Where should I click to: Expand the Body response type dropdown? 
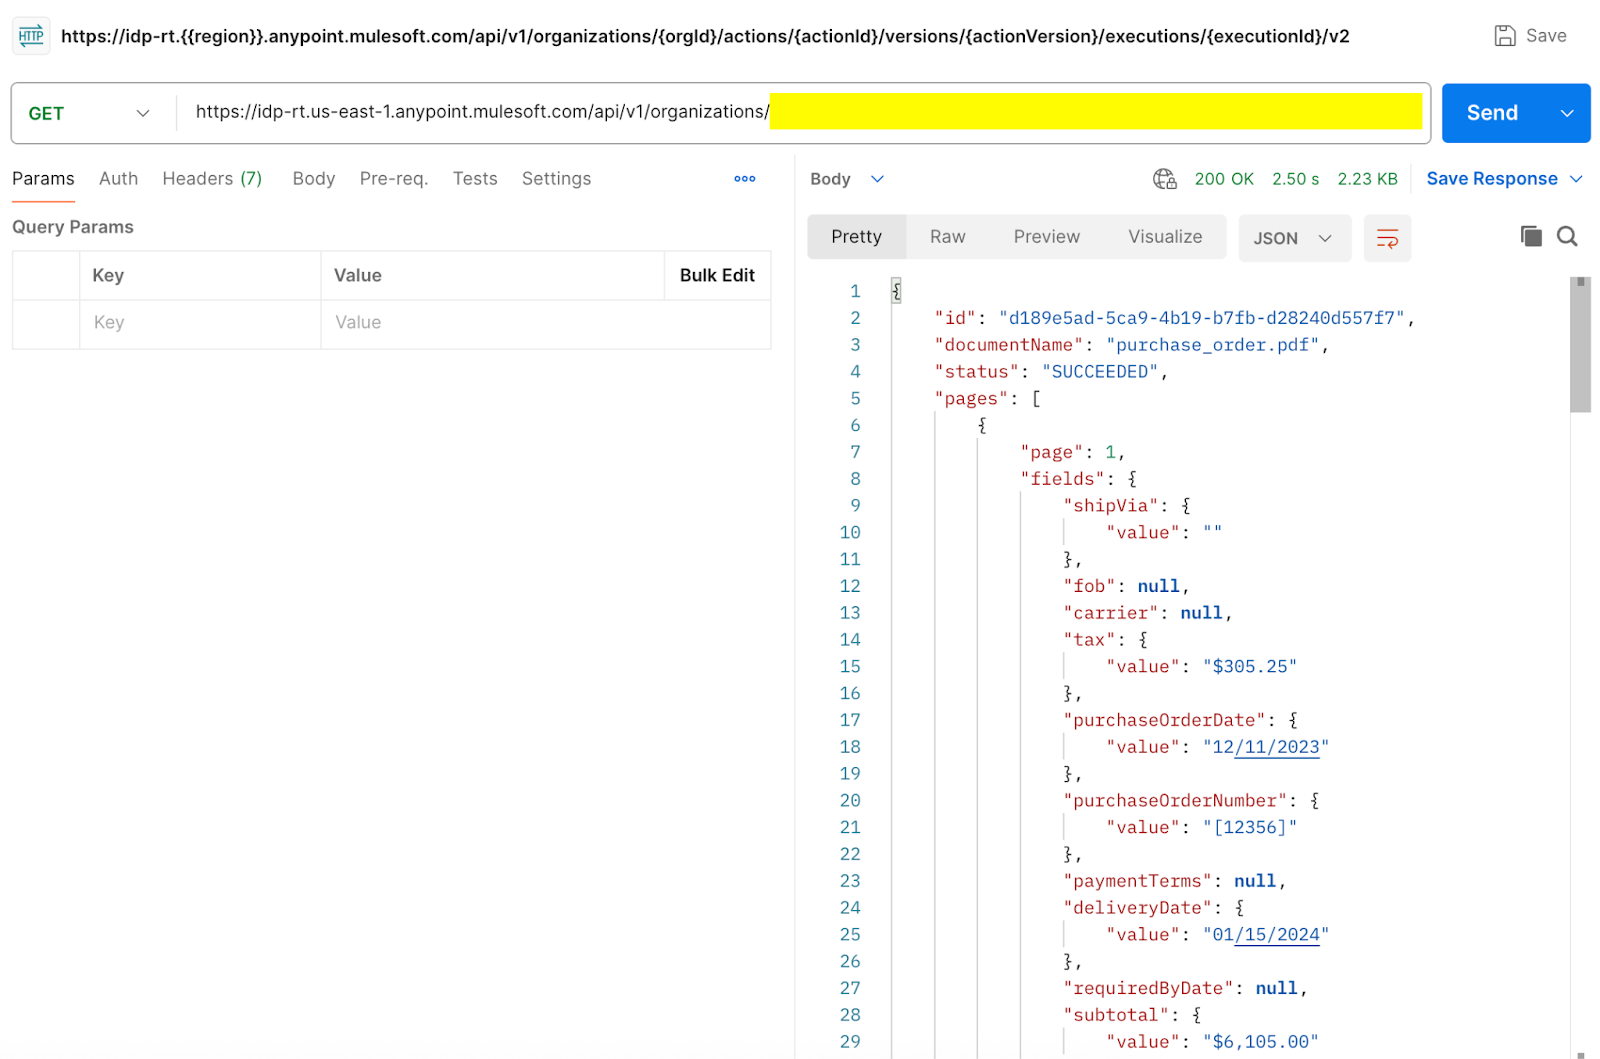pos(876,178)
